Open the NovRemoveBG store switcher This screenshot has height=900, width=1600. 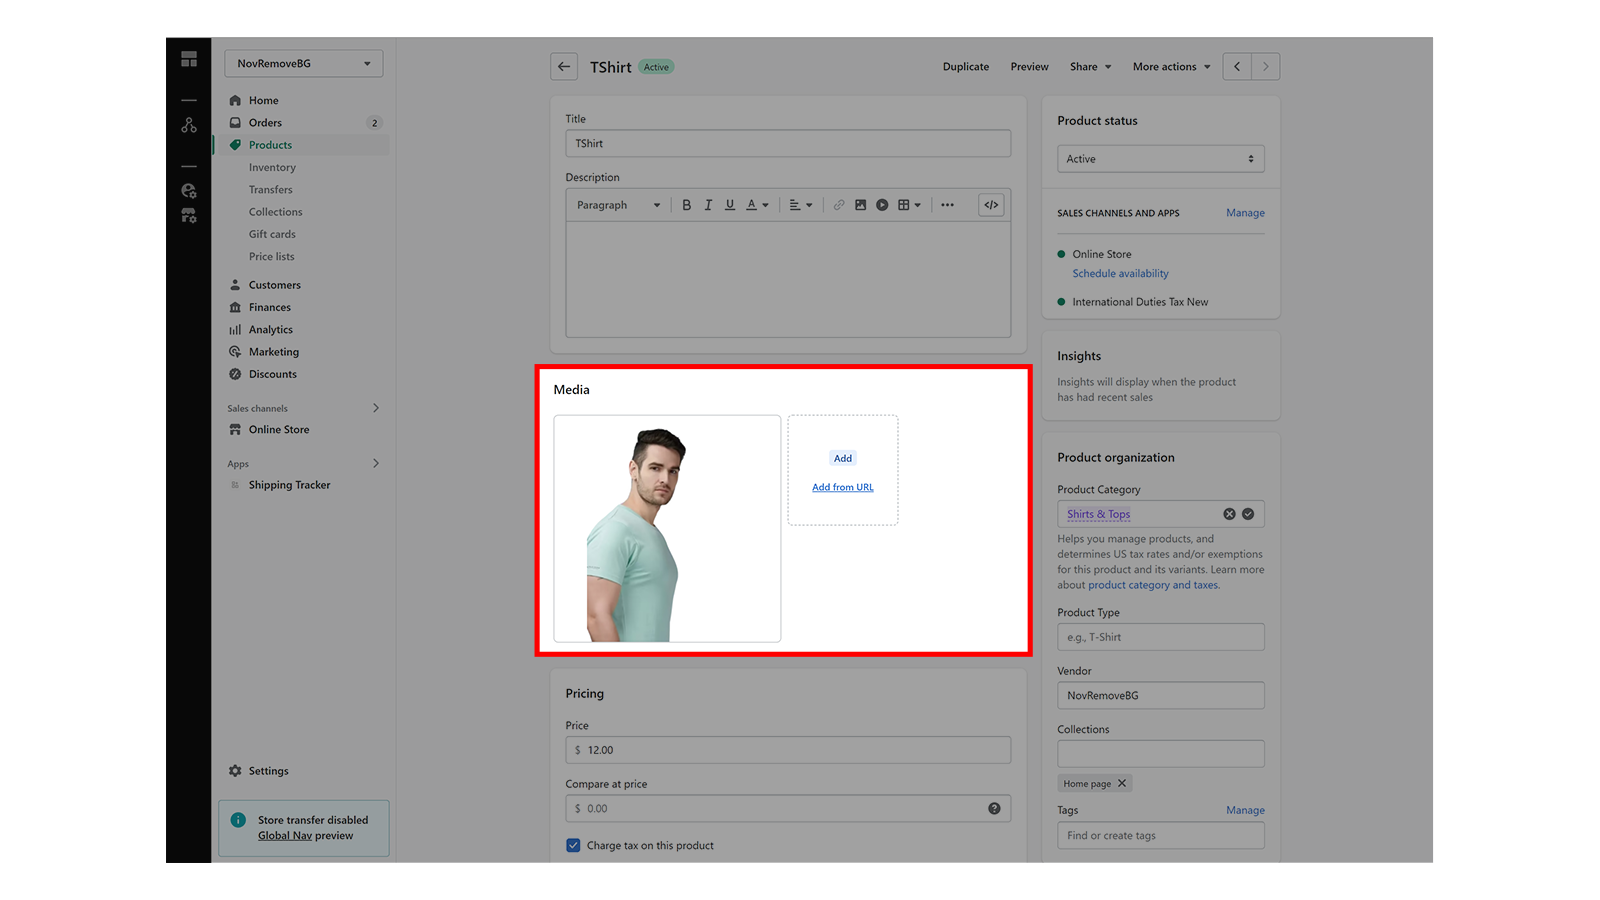point(303,63)
